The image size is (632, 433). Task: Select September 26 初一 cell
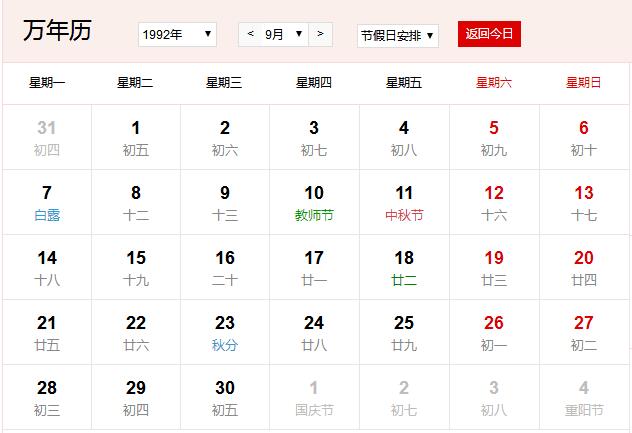[x=494, y=332]
